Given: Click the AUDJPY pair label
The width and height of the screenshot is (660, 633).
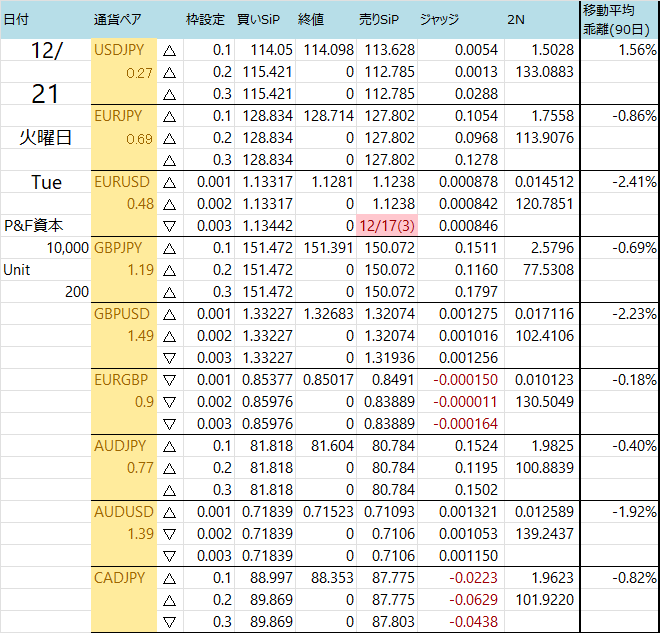Looking at the screenshot, I should [120, 446].
